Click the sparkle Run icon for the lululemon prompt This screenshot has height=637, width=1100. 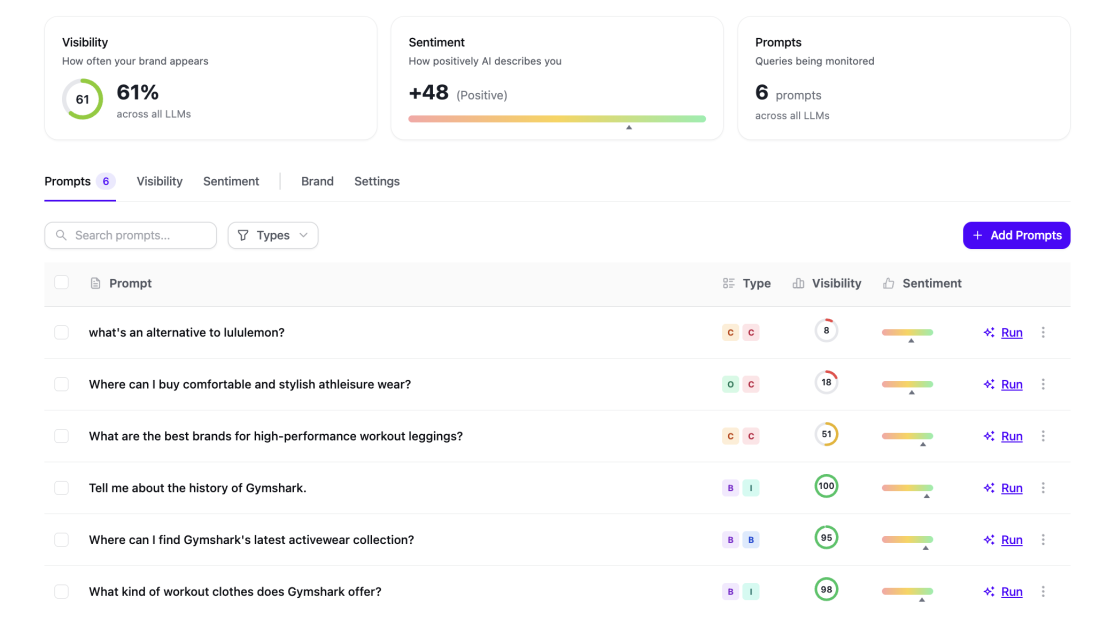[x=988, y=331]
